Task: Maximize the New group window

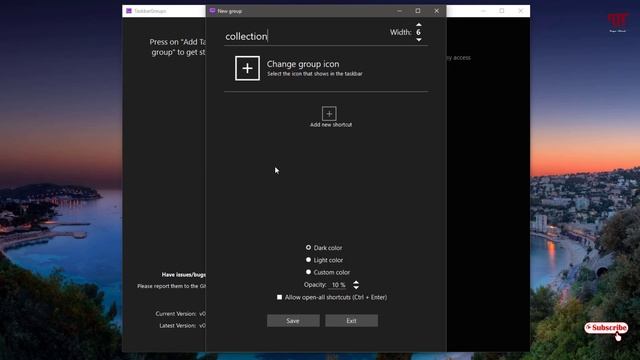Action: [418, 11]
